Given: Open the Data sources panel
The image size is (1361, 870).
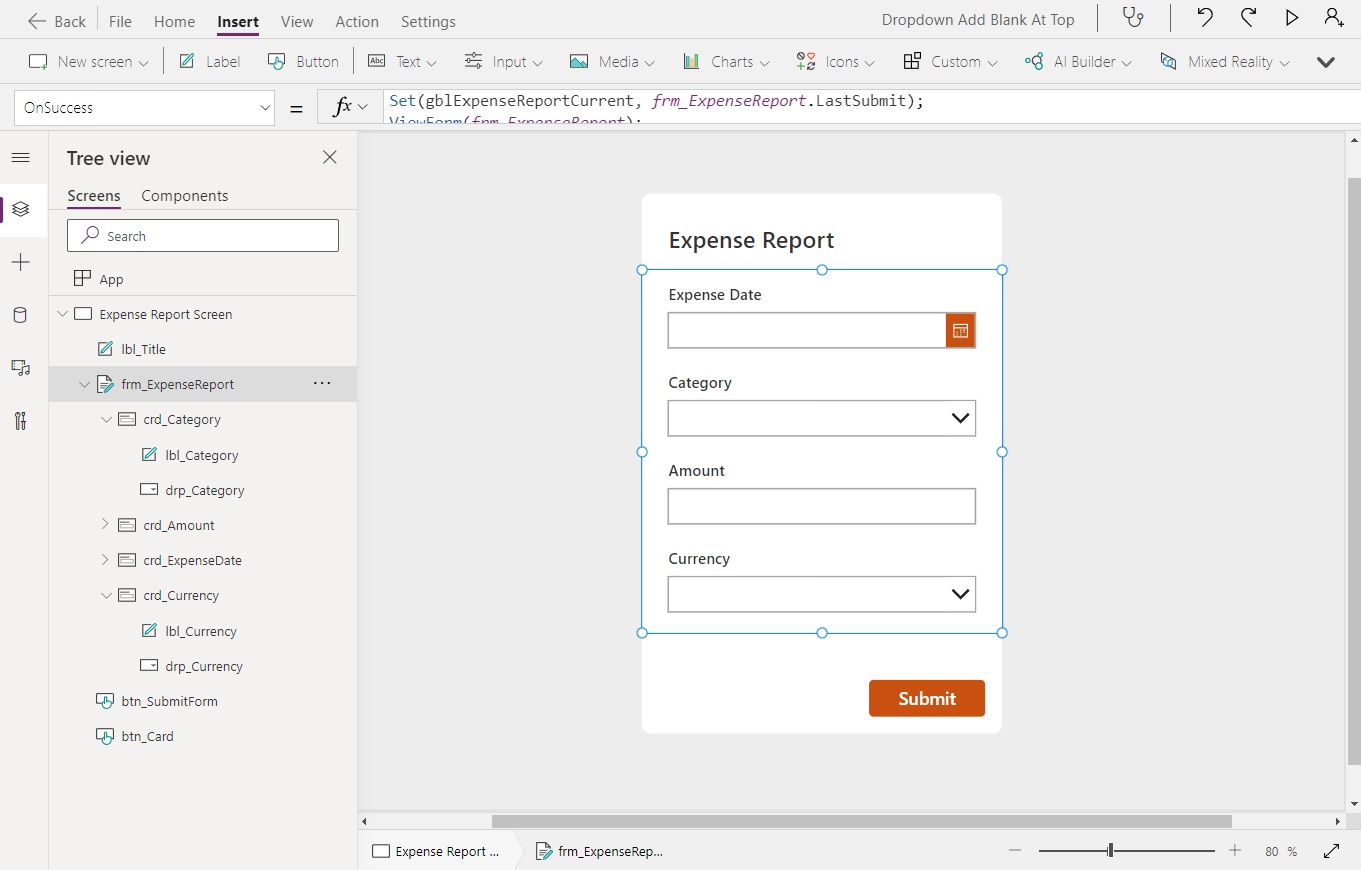Looking at the screenshot, I should [x=21, y=315].
